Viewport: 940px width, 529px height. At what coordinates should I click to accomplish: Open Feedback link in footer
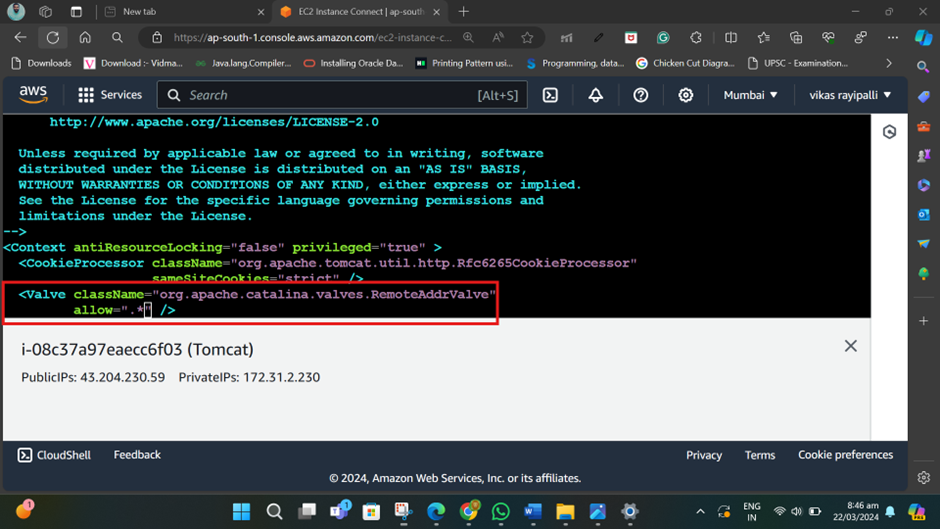click(137, 455)
